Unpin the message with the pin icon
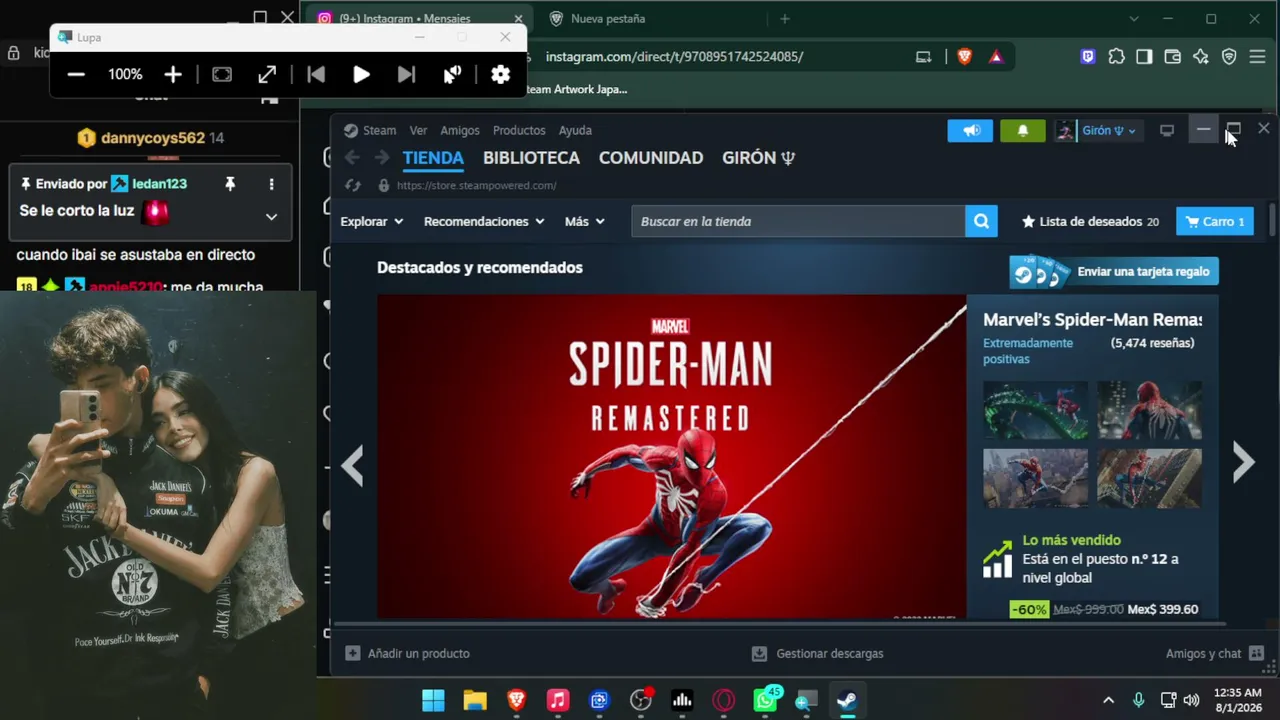 (230, 184)
